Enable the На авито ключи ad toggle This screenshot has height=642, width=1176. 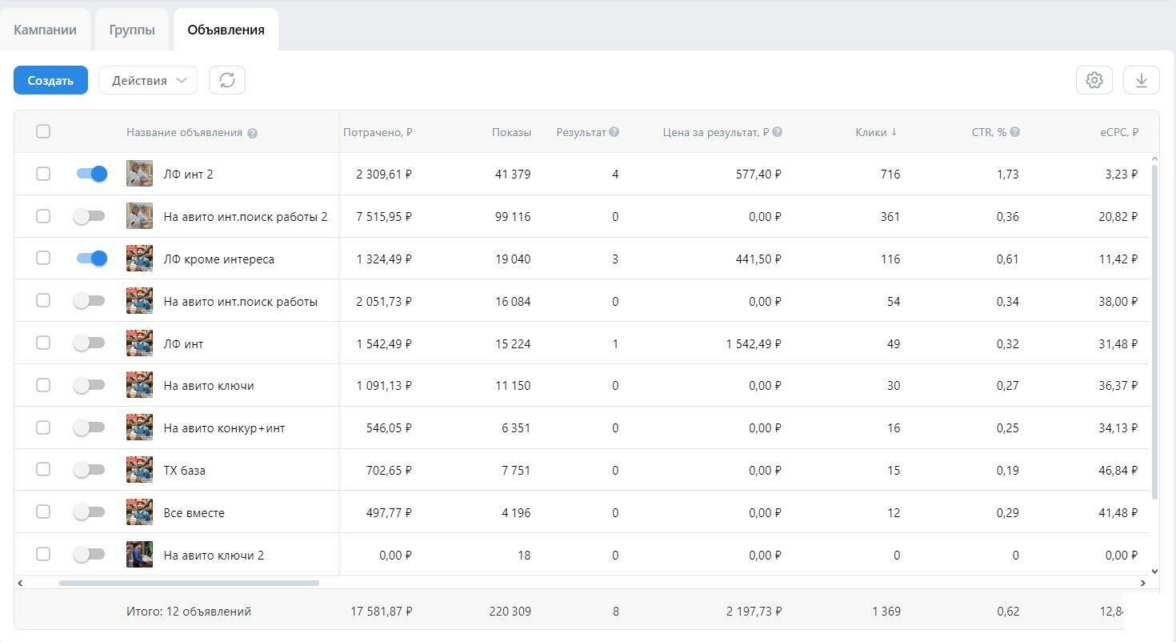tap(89, 386)
